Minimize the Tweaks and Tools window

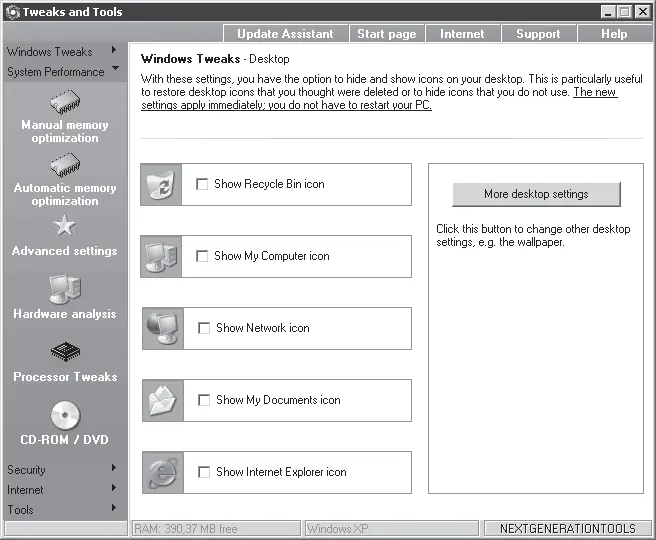(608, 12)
